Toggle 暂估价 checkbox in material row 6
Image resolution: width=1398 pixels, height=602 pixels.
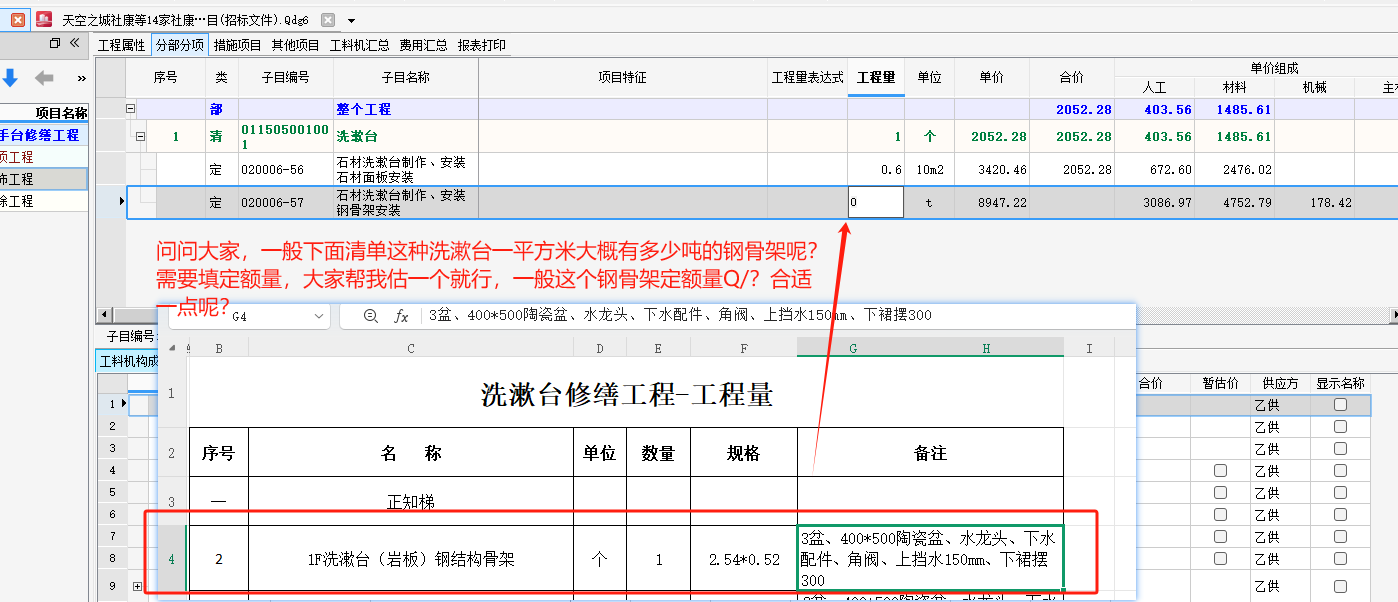point(1220,515)
